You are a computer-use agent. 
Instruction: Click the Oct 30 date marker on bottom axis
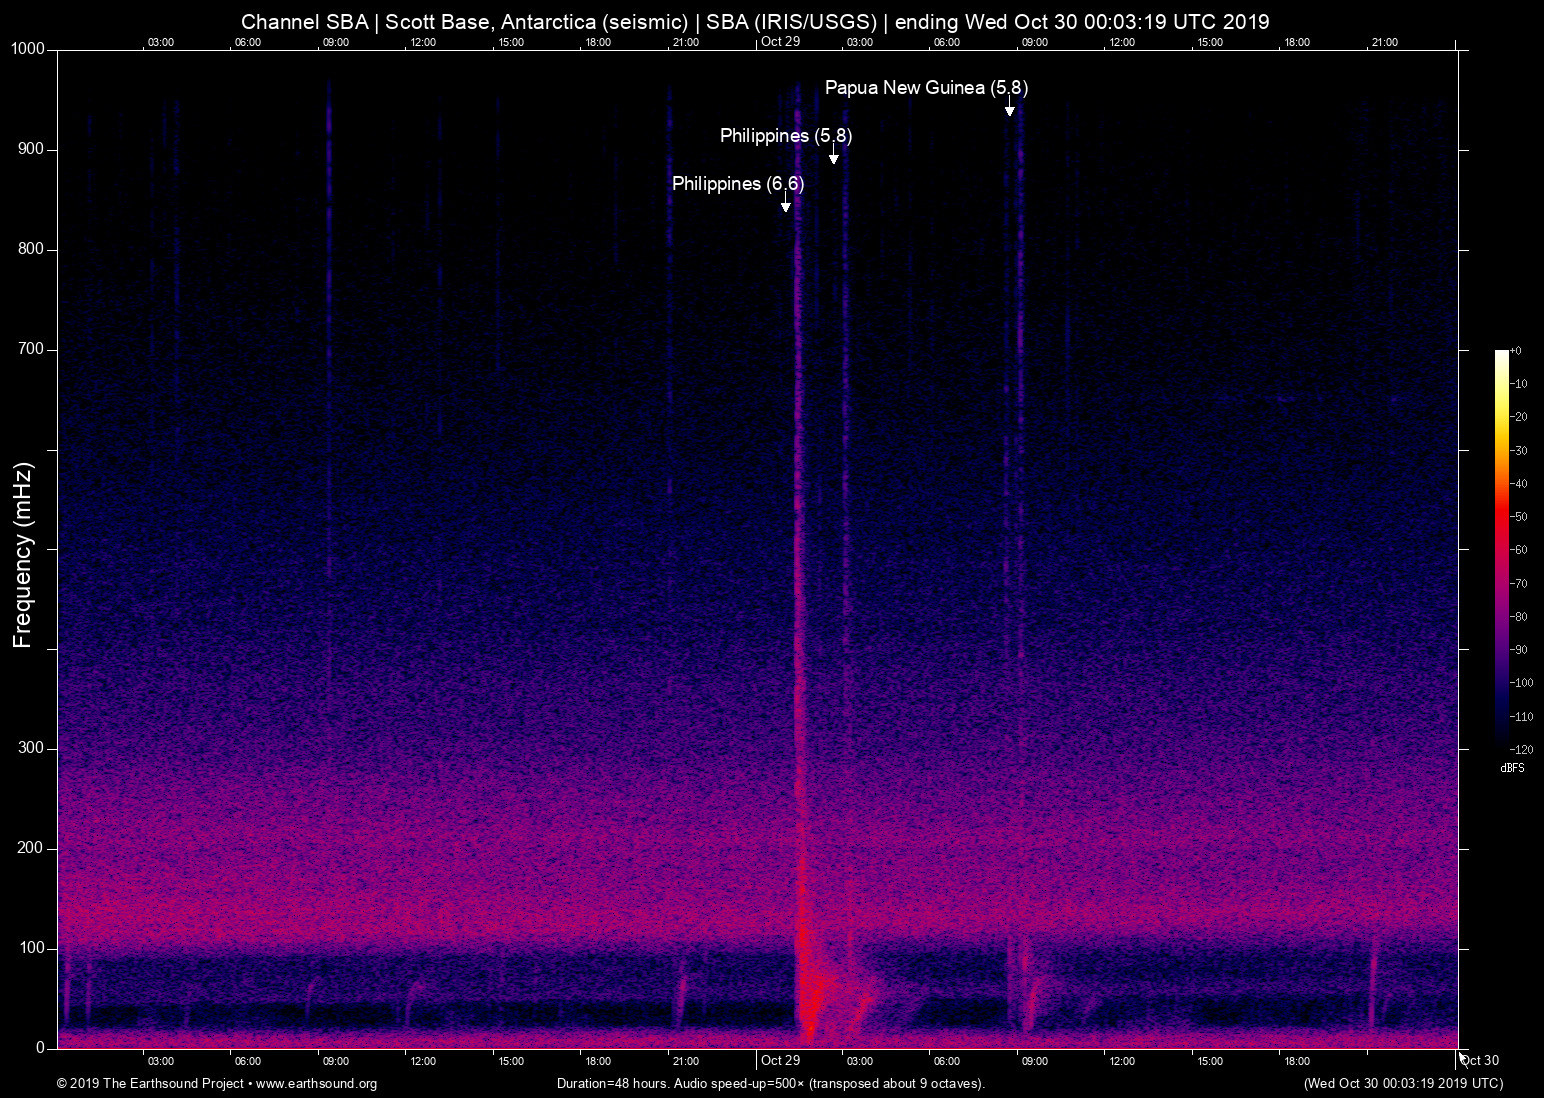[1479, 1060]
